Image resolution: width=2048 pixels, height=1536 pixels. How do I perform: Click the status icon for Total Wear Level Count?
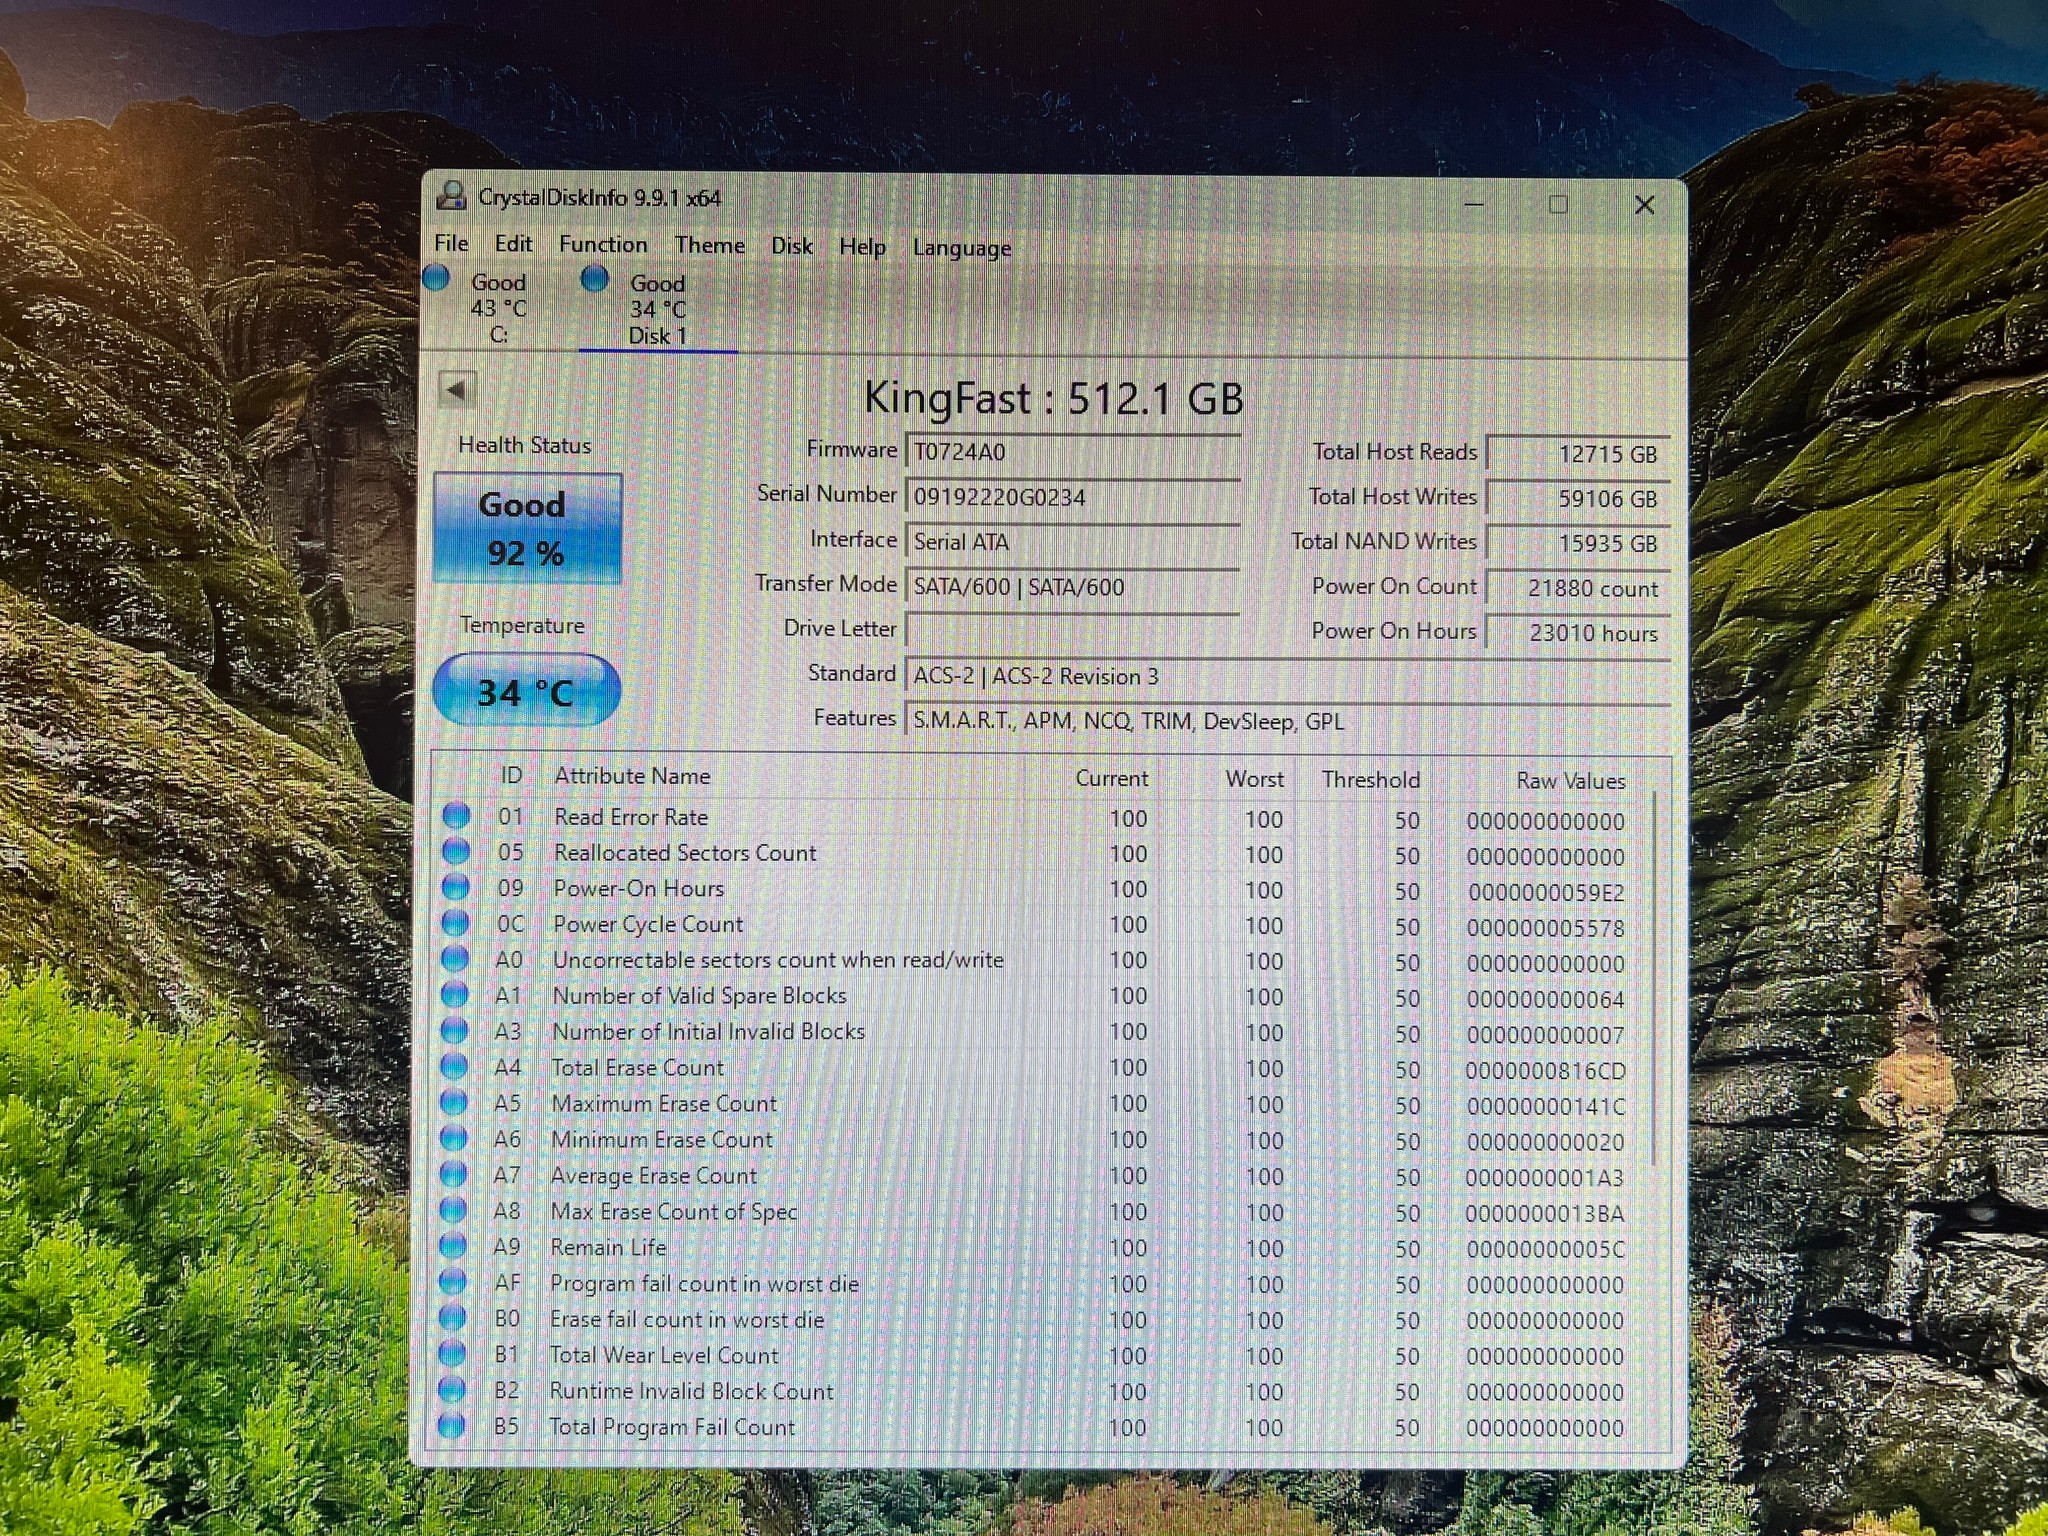[x=452, y=1354]
